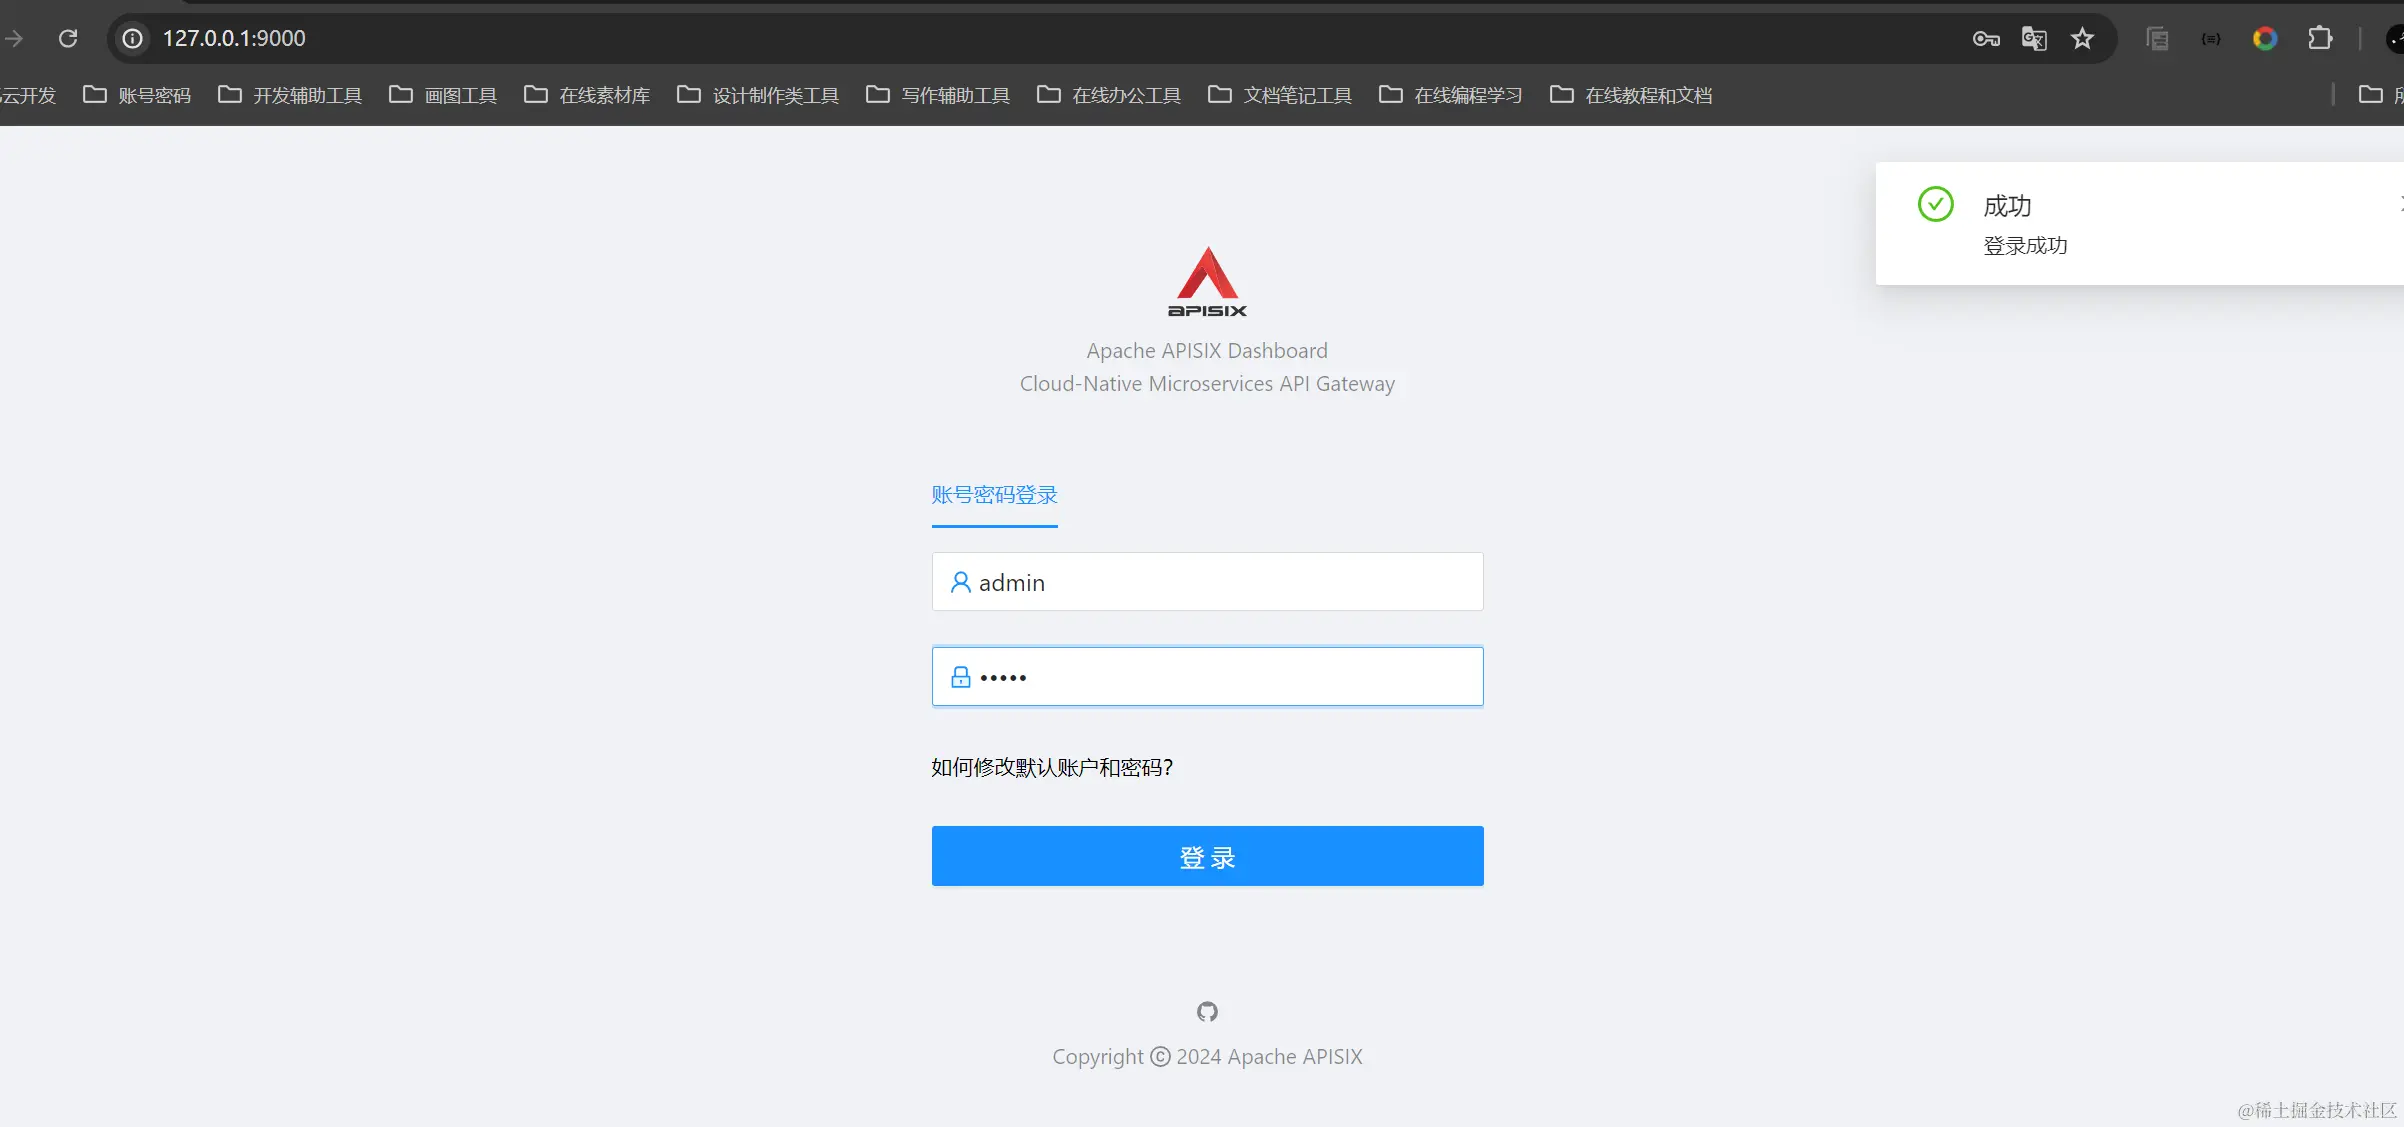This screenshot has width=2404, height=1127.
Task: Open the GitHub repository via footer icon
Action: point(1207,1012)
